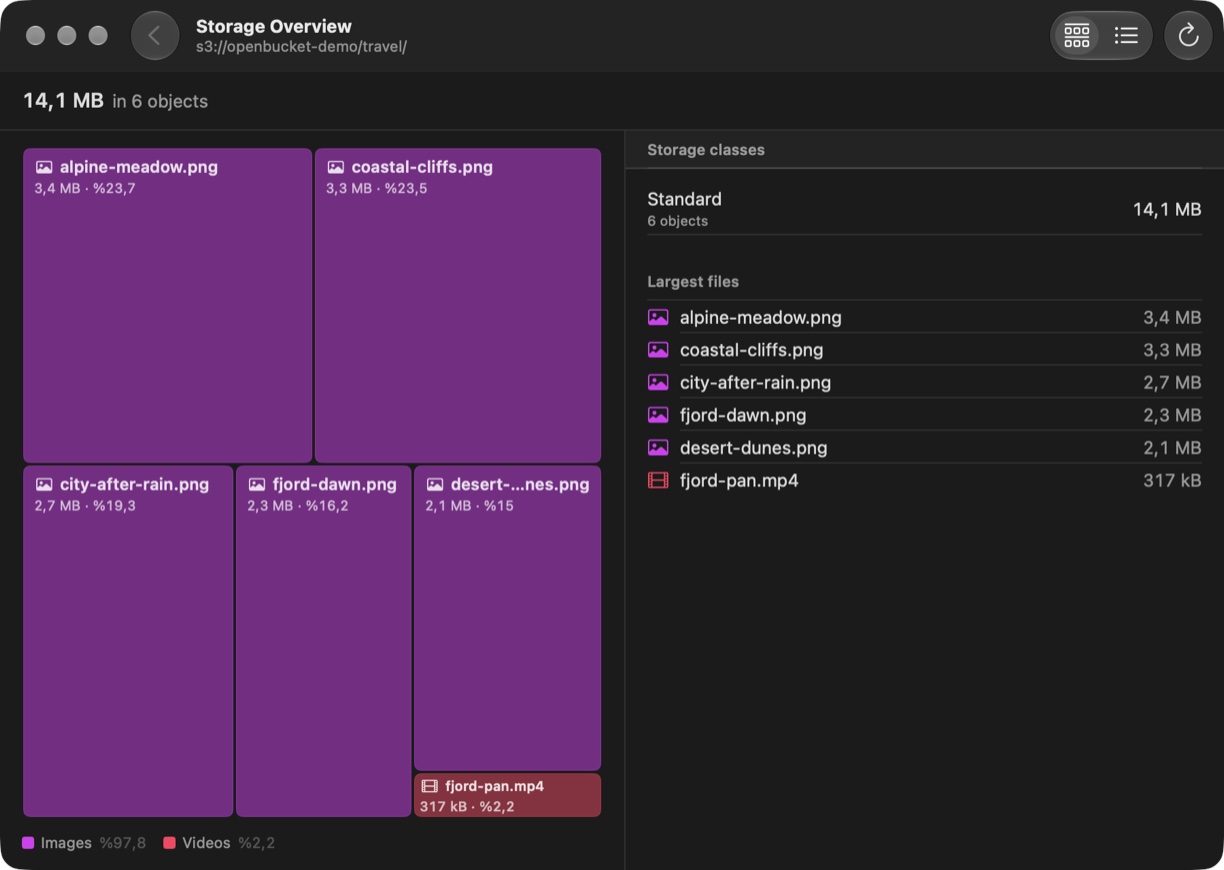
Task: Click image icon beside alpine-meadow.png in list
Action: pyautogui.click(x=658, y=317)
